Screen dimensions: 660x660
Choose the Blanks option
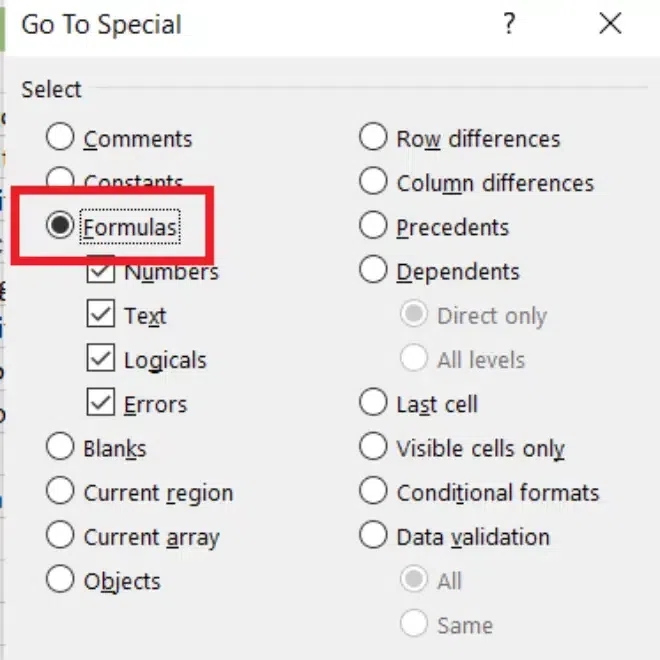click(x=60, y=448)
